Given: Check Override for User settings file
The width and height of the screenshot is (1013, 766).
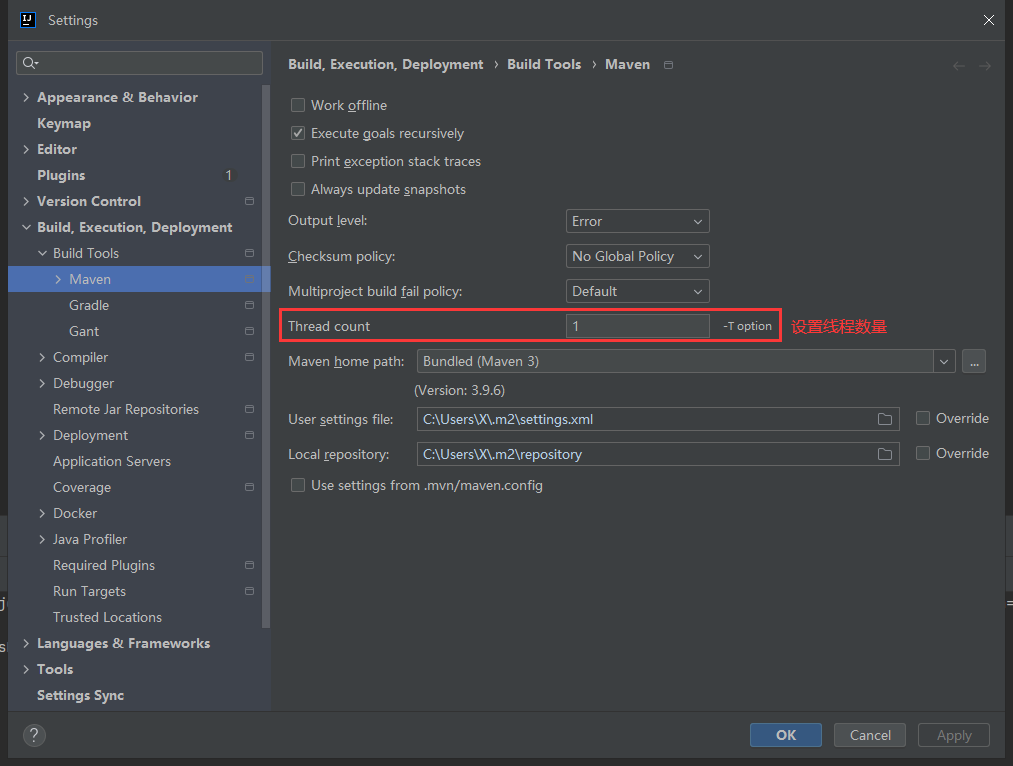Looking at the screenshot, I should [923, 419].
